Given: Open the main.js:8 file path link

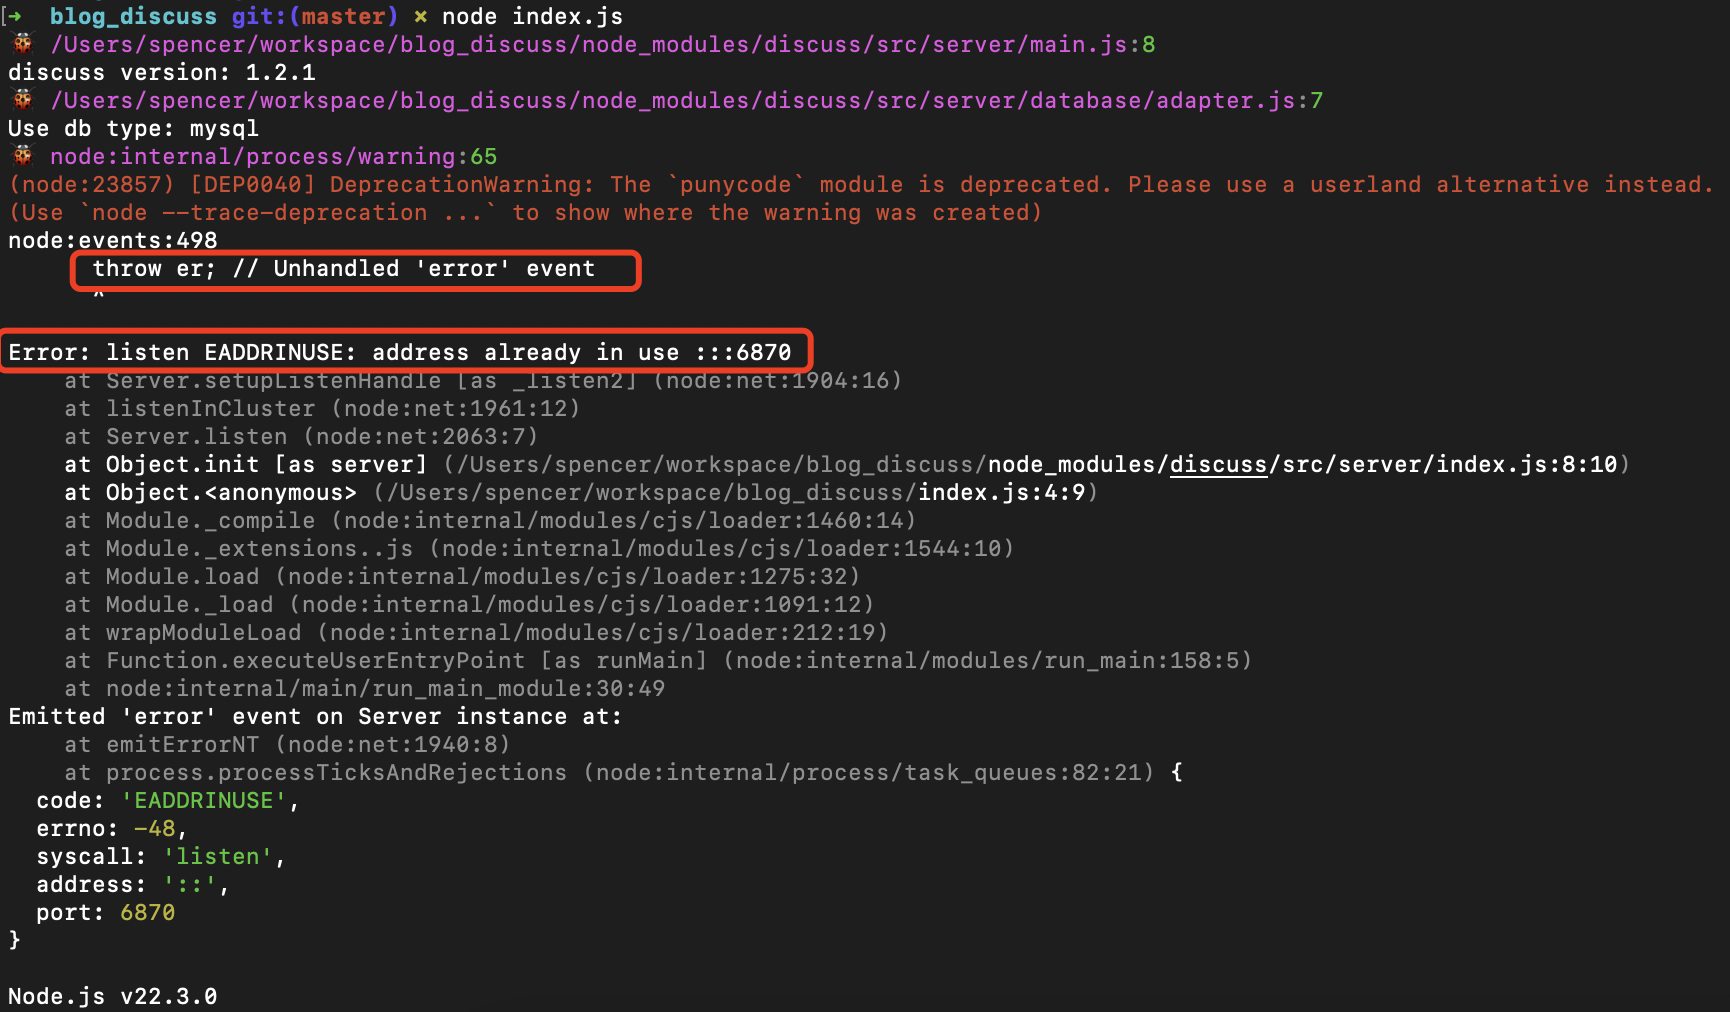Looking at the screenshot, I should click(602, 44).
